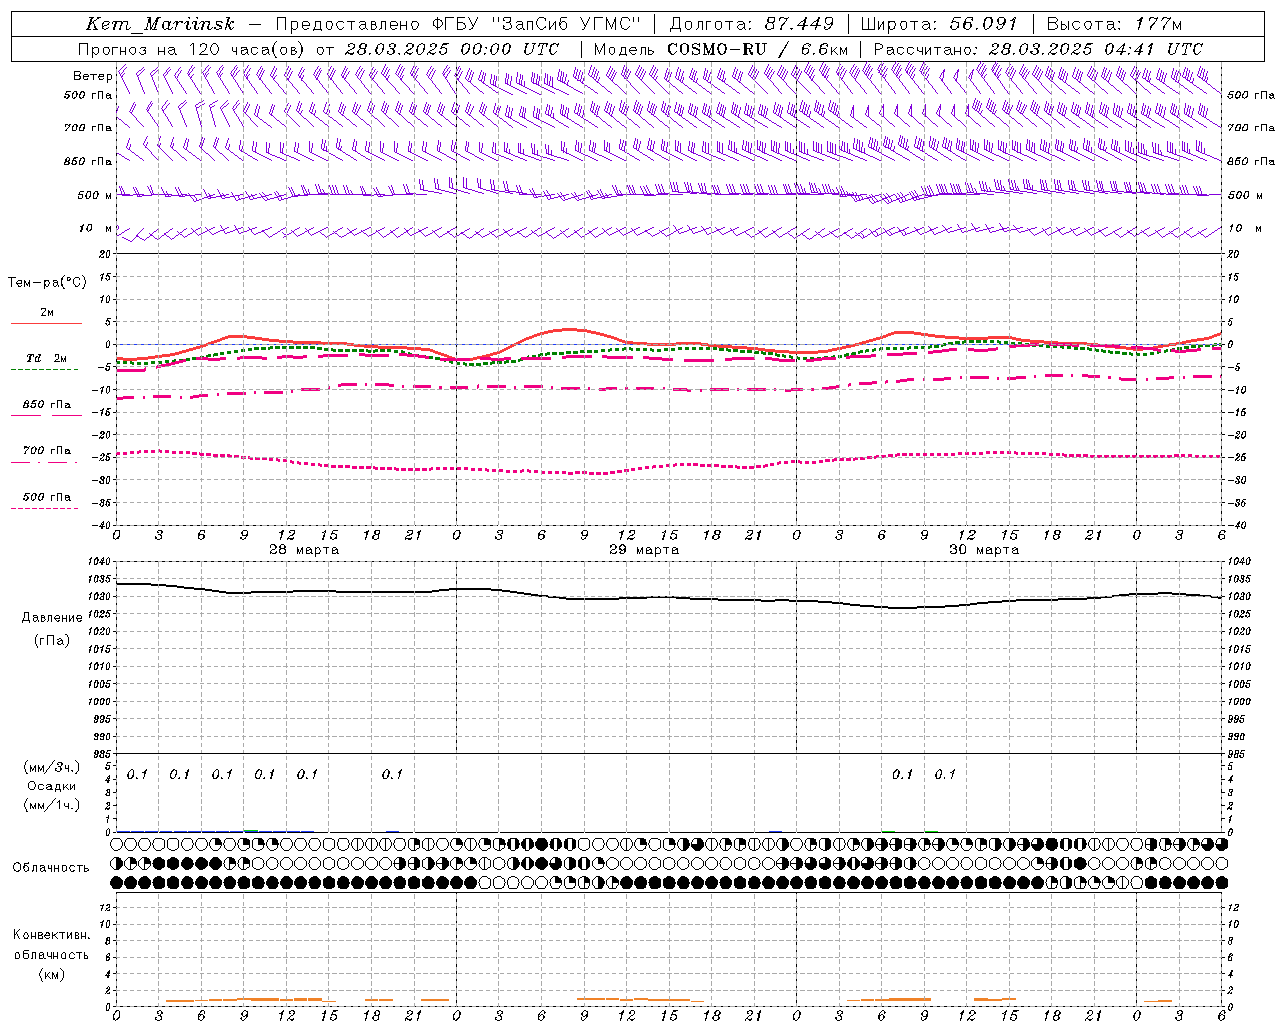Select the Высота: 177м elevation text
Image resolution: width=1280 pixels, height=1024 pixels.
[1113, 24]
